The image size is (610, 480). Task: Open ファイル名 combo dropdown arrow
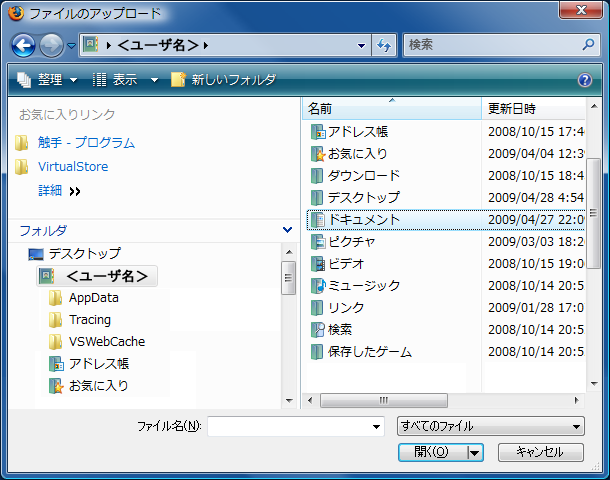[x=377, y=426]
